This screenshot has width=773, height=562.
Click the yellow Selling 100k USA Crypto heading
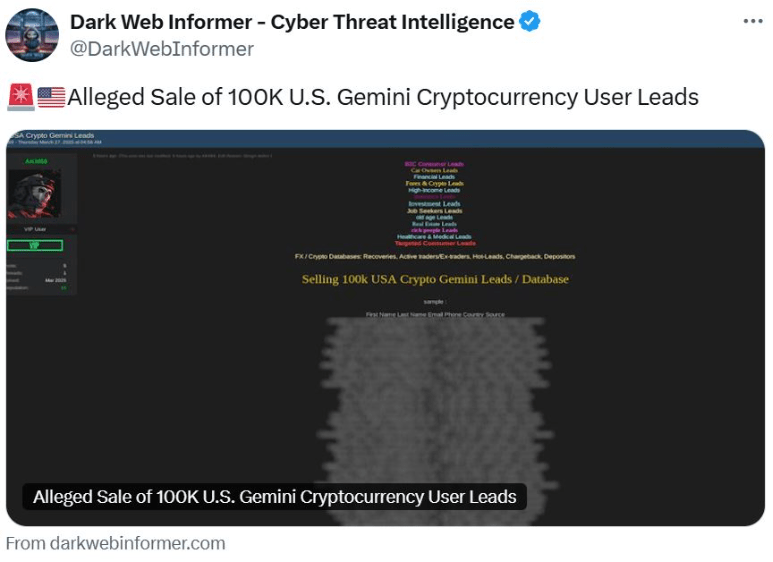click(x=435, y=279)
